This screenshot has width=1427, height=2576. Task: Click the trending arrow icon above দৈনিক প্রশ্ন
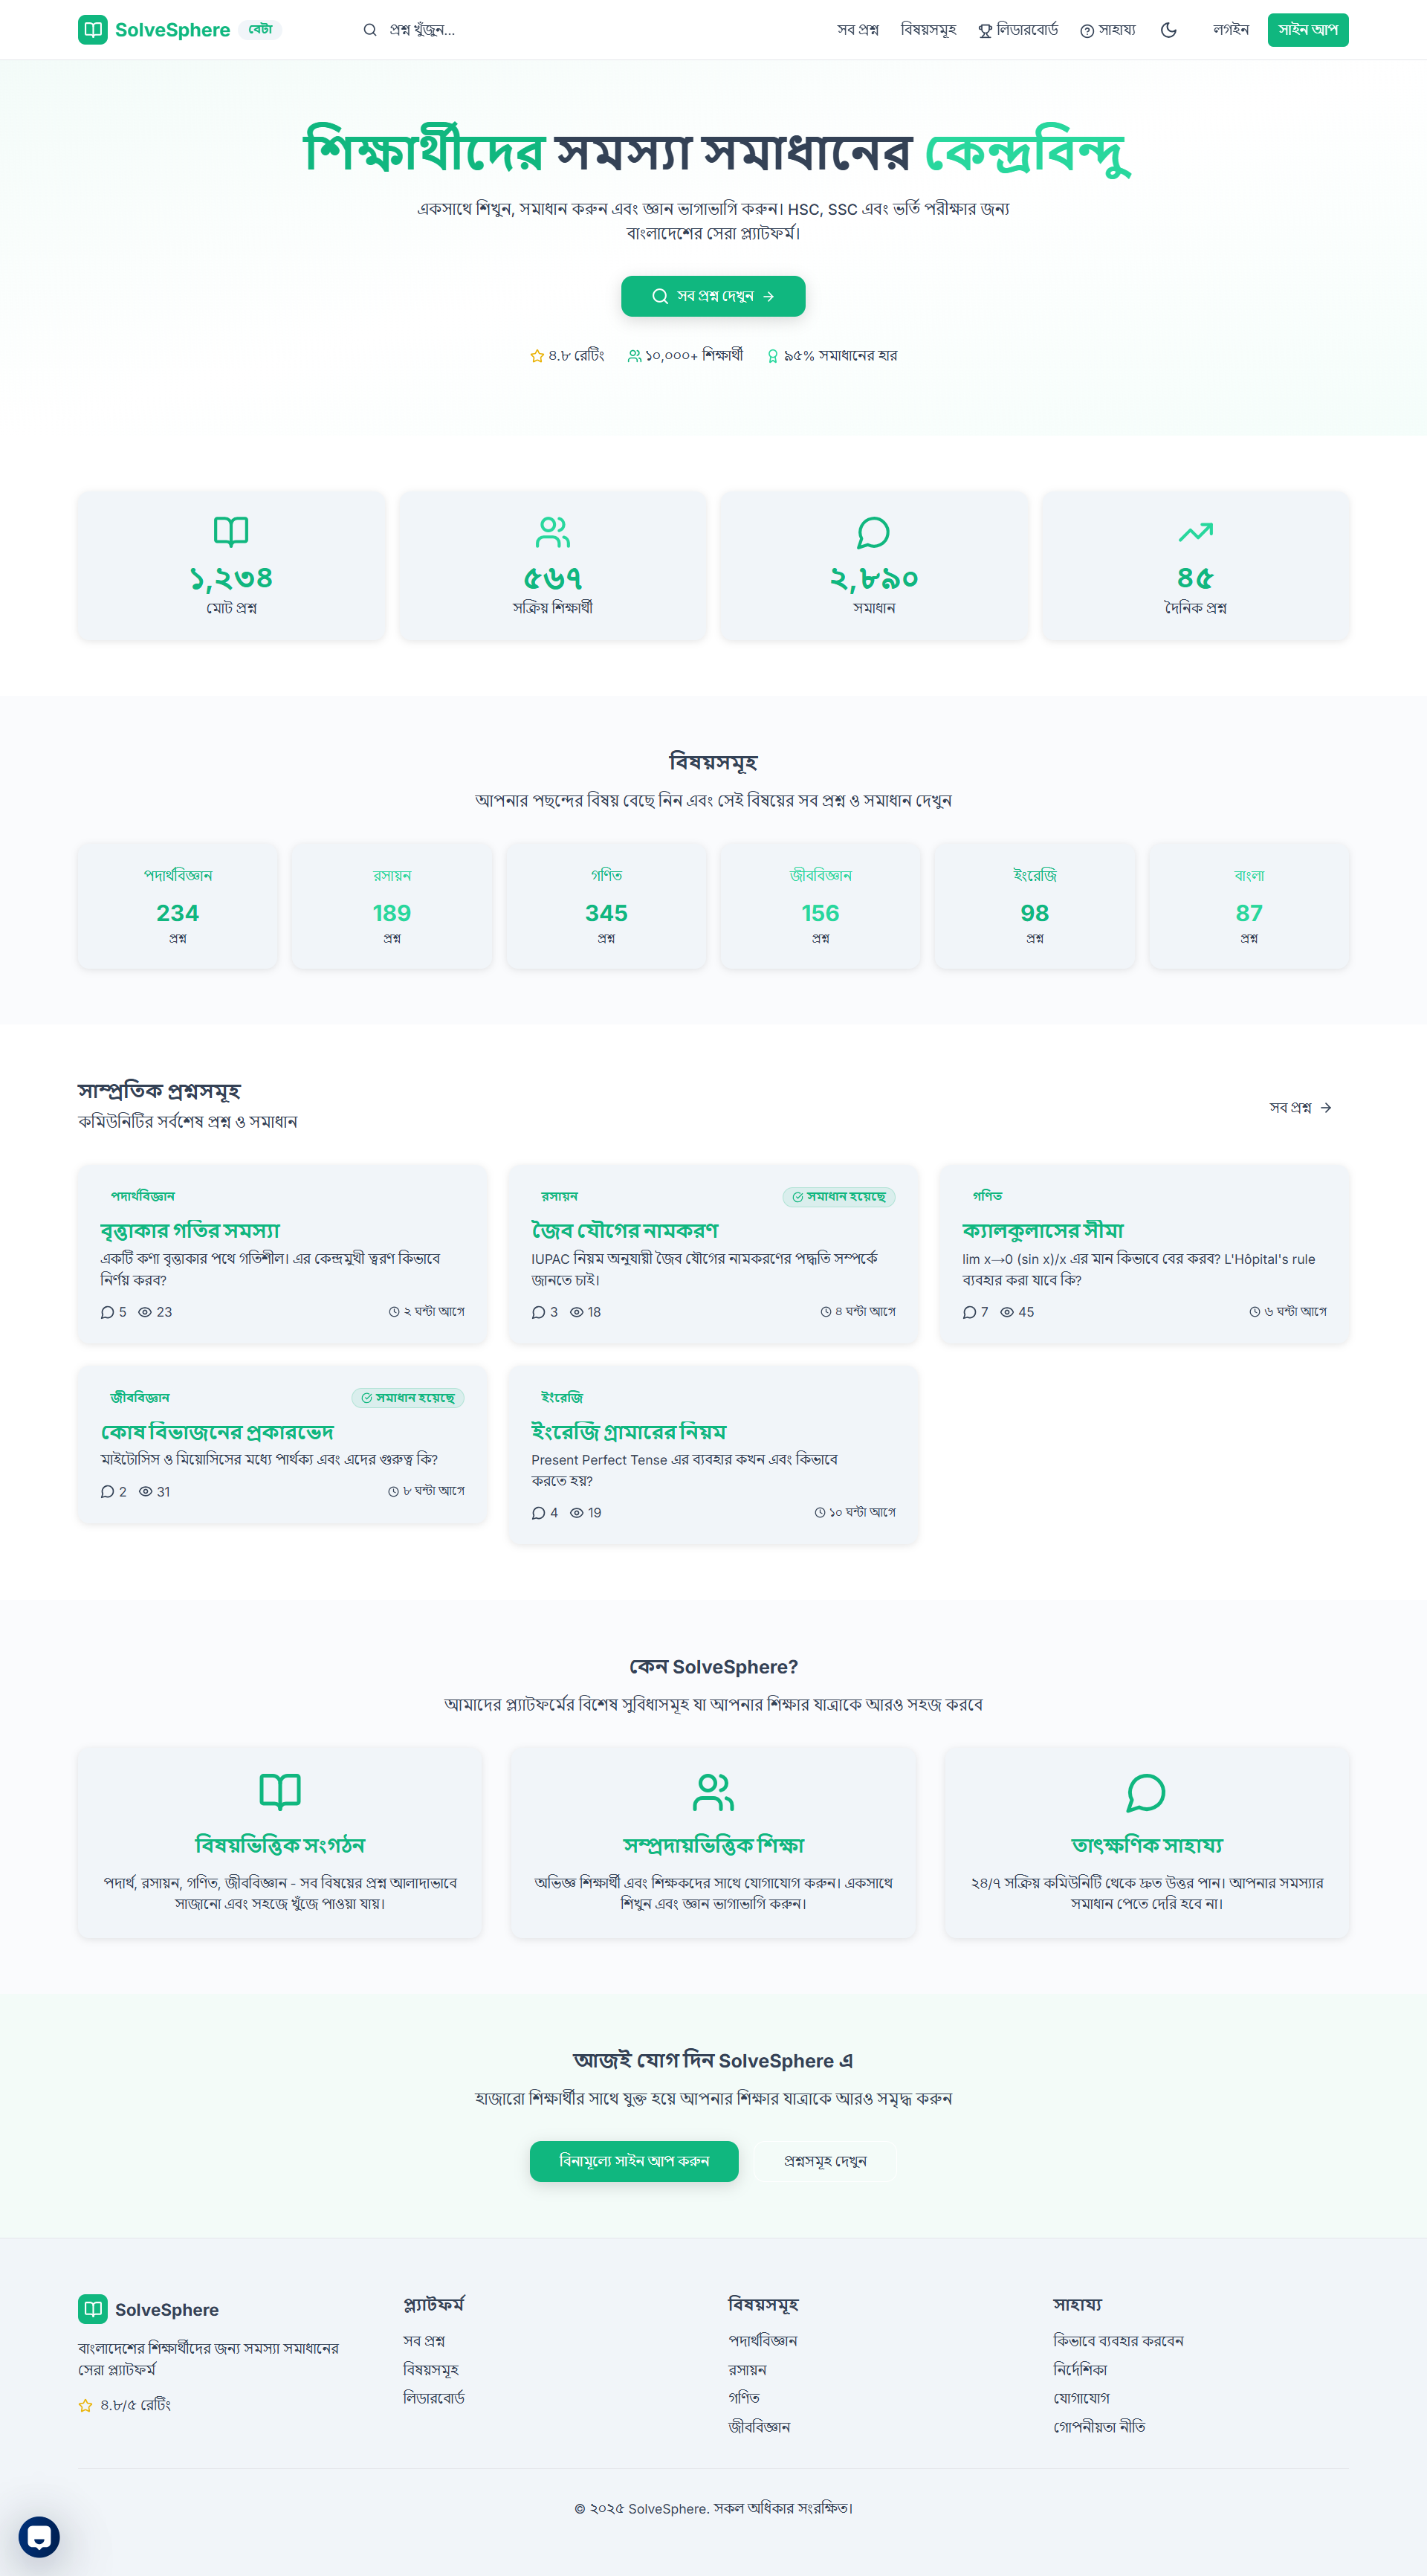tap(1196, 532)
